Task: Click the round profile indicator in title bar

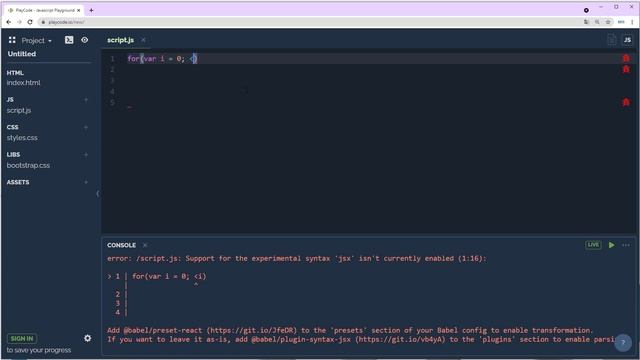Action: (x=586, y=10)
